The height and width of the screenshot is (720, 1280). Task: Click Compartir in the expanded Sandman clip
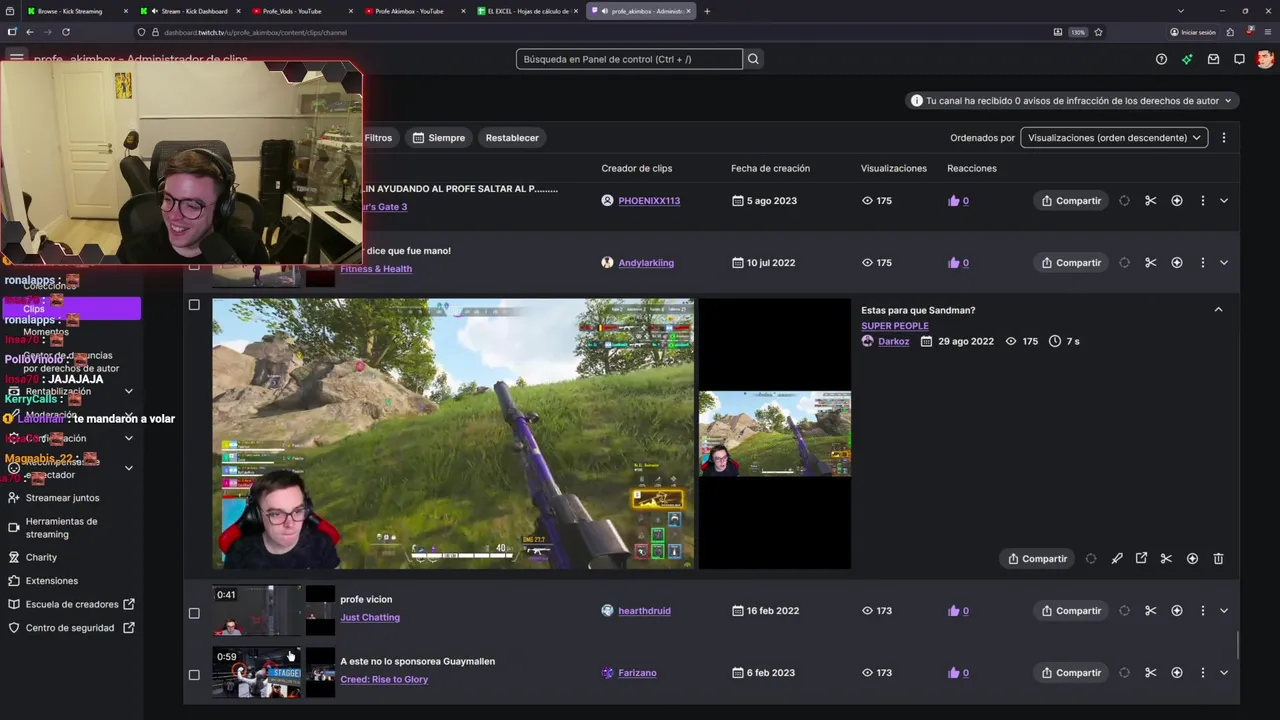coord(1037,559)
